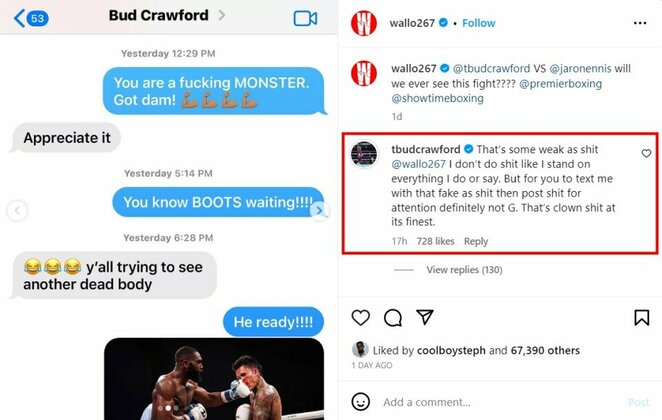Like tbudcrawford's comment with small heart
The image size is (662, 420).
pyautogui.click(x=646, y=153)
